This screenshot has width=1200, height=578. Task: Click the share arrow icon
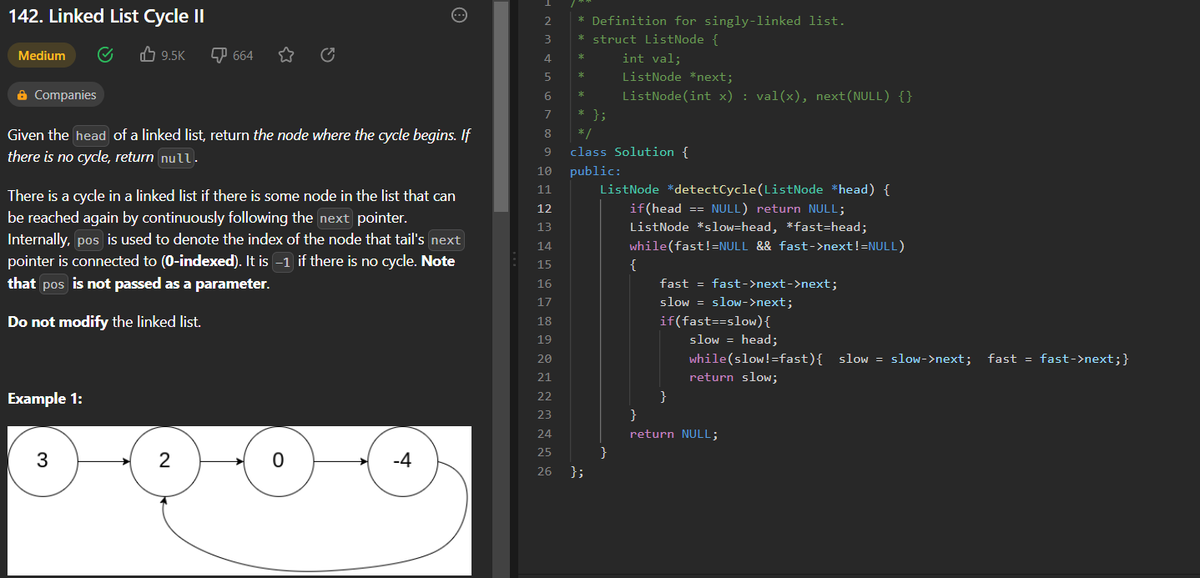(326, 56)
